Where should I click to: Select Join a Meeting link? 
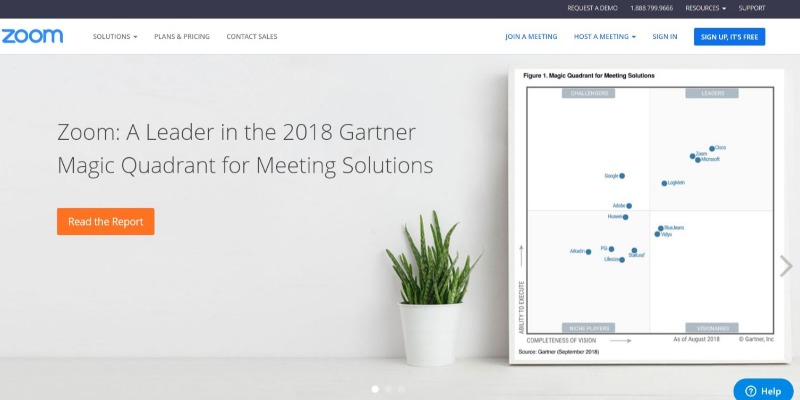[x=531, y=37]
